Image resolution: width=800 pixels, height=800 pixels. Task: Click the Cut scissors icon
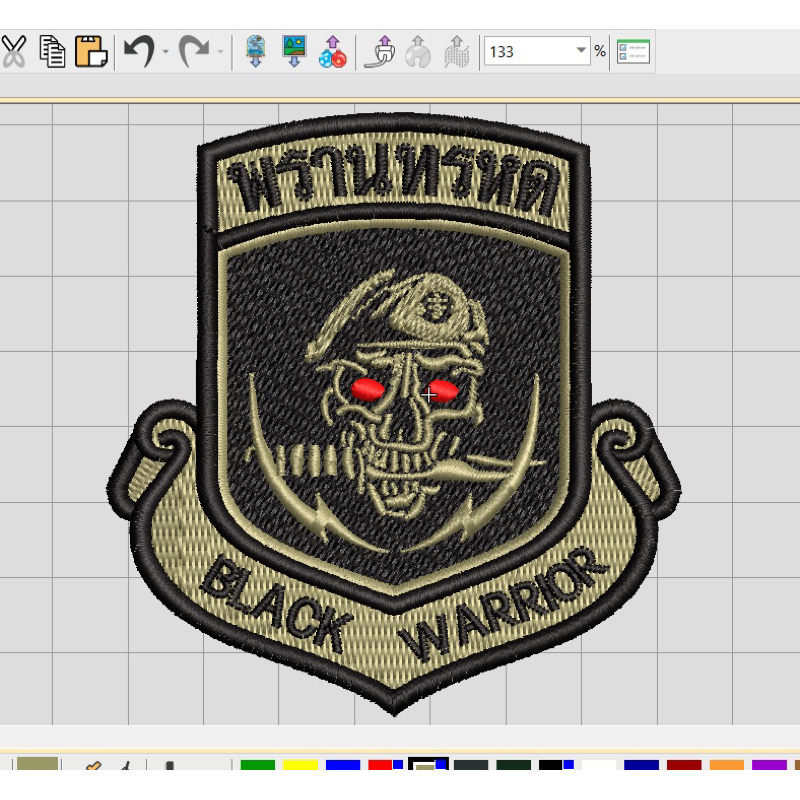click(x=14, y=52)
